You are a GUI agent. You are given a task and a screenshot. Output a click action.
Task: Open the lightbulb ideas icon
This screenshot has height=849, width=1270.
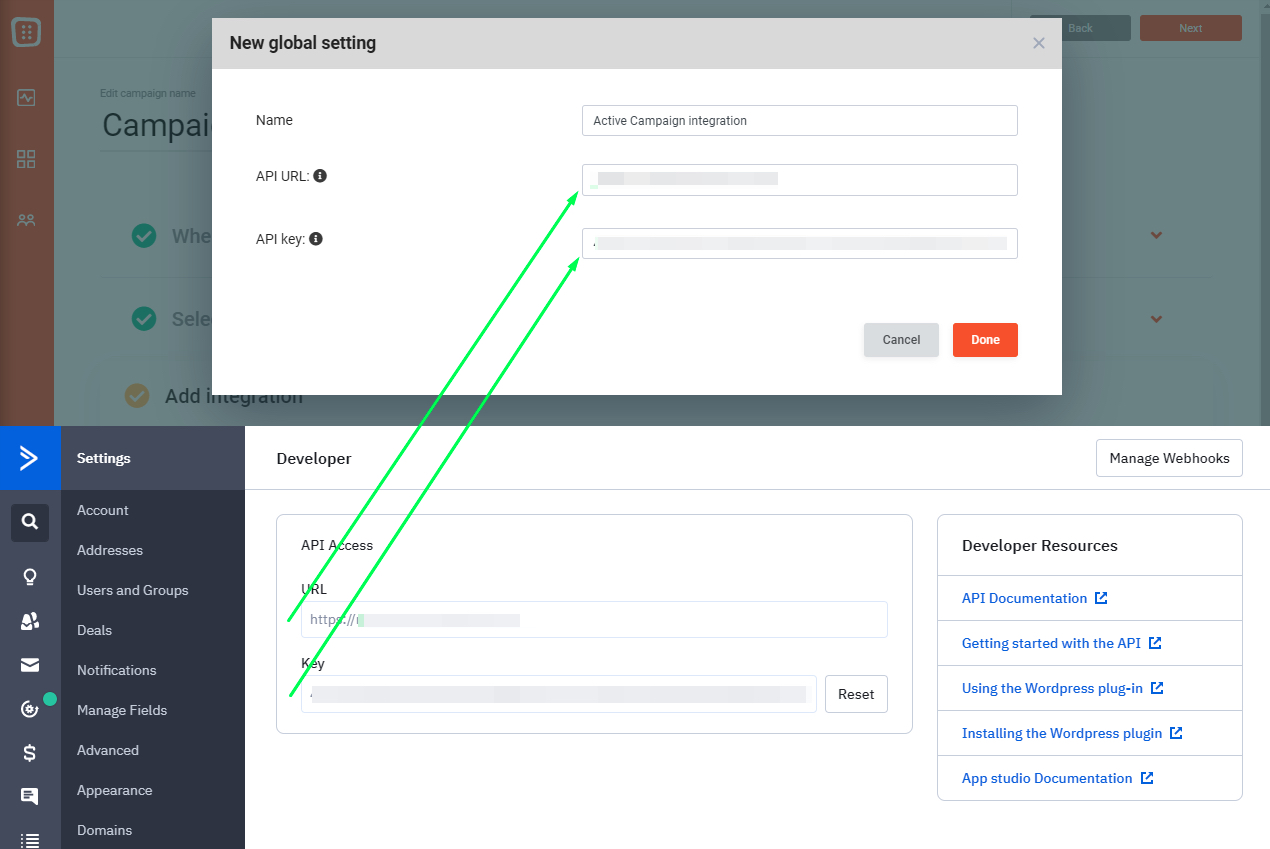(30, 577)
